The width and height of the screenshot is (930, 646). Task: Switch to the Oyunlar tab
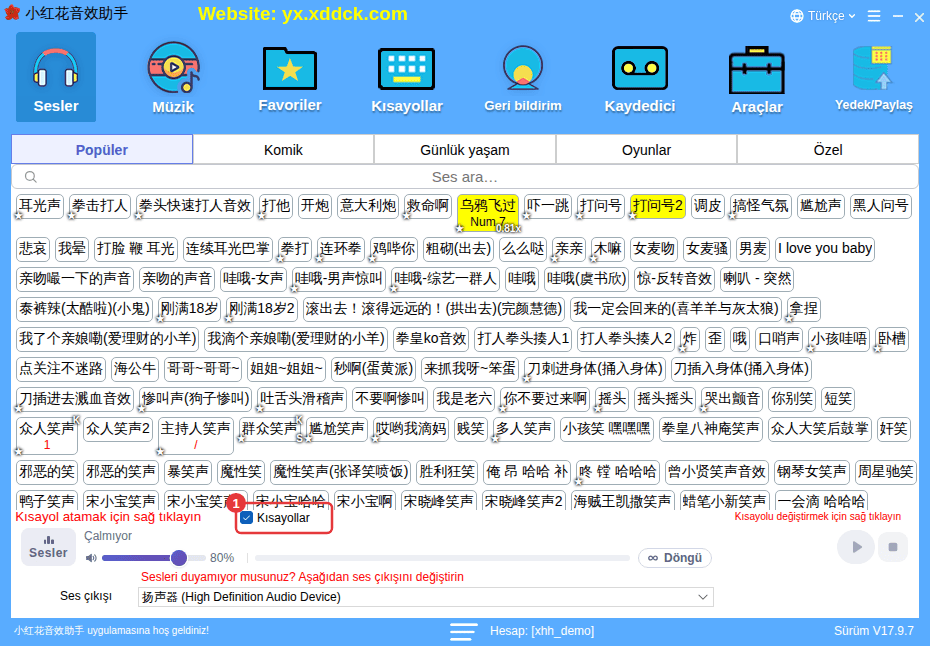pos(646,149)
